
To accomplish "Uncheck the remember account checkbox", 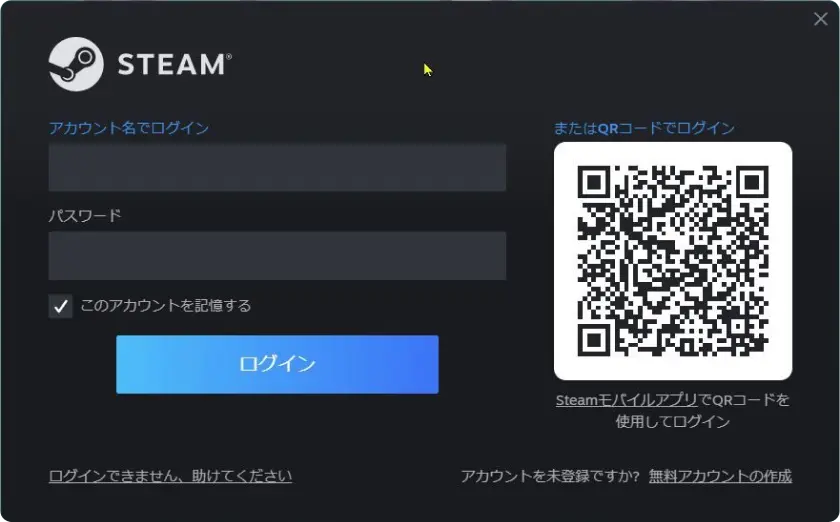I will (x=61, y=306).
